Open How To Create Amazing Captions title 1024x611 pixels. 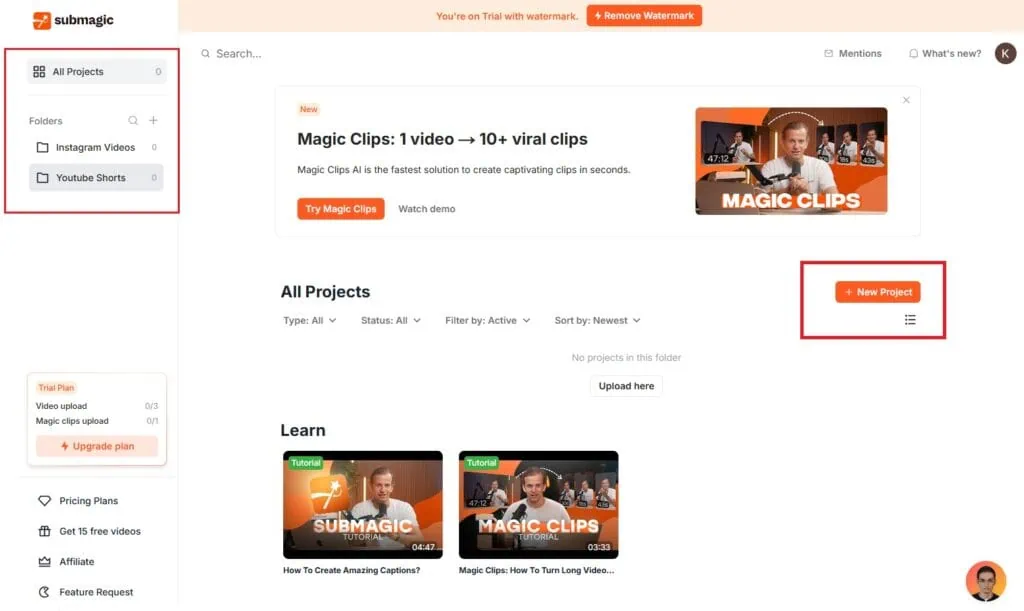click(351, 571)
